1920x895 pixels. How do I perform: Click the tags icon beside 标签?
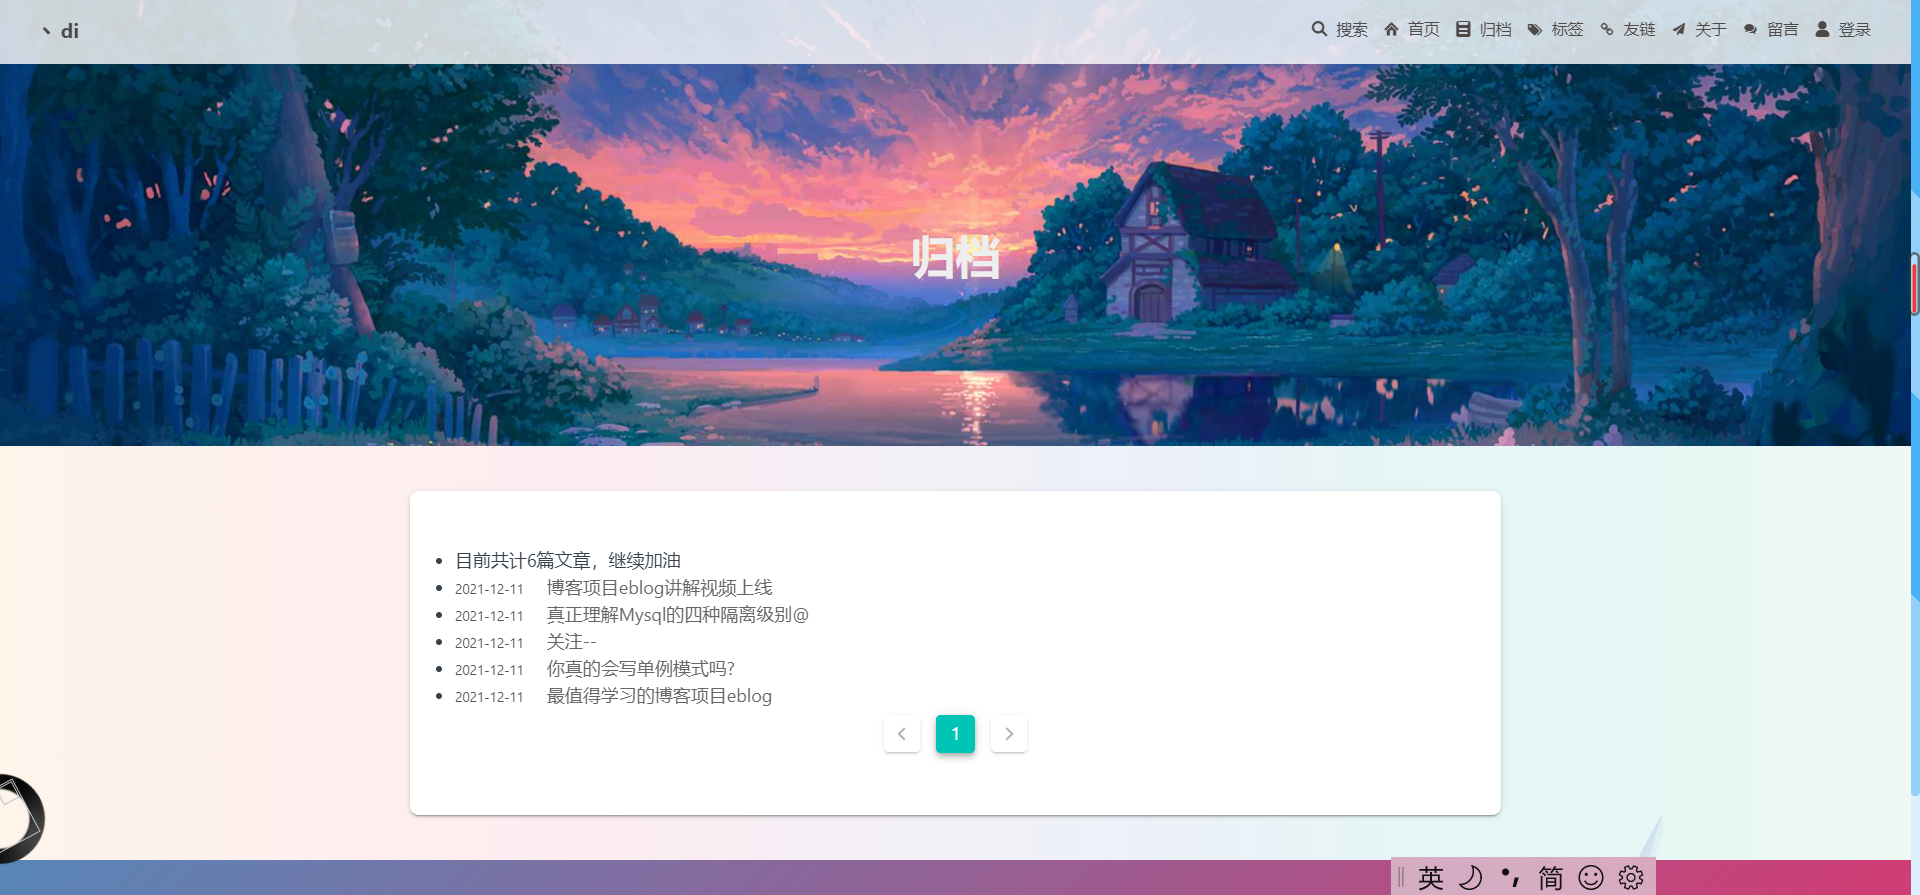click(1535, 30)
